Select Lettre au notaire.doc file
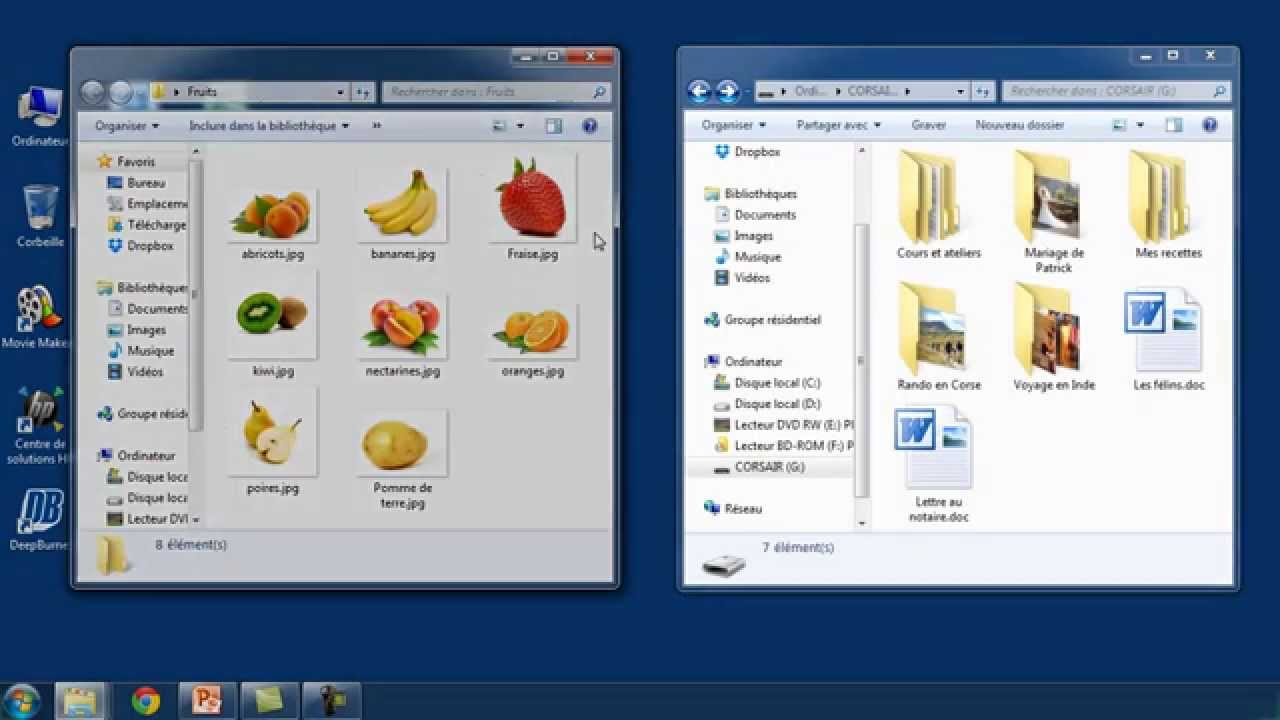1280x720 pixels. [x=938, y=464]
